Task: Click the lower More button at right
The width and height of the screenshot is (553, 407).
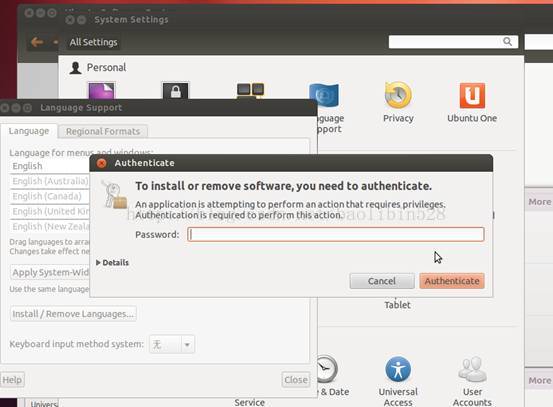Action: point(539,381)
